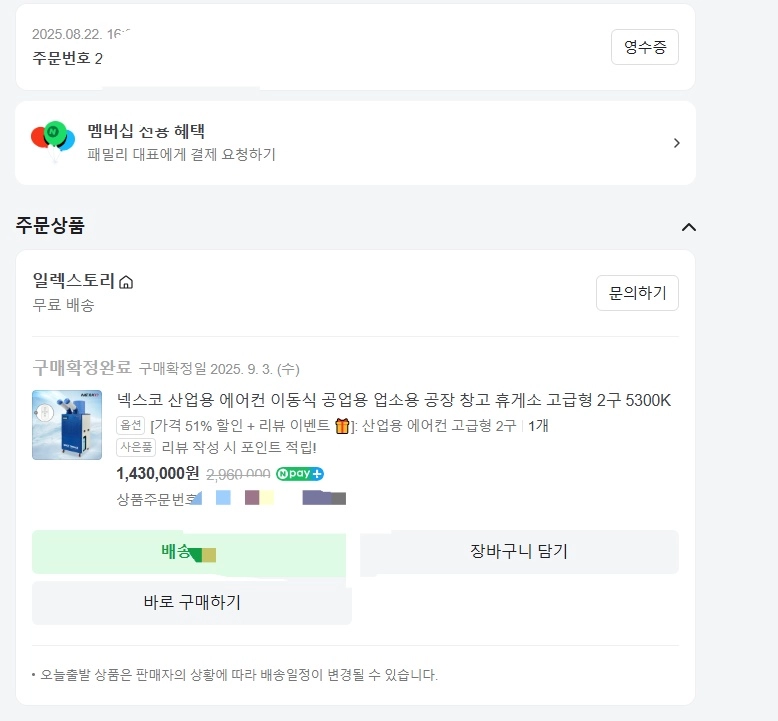This screenshot has width=778, height=721.
Task: Visit the 일렉스토리 seller name
Action: 74,281
